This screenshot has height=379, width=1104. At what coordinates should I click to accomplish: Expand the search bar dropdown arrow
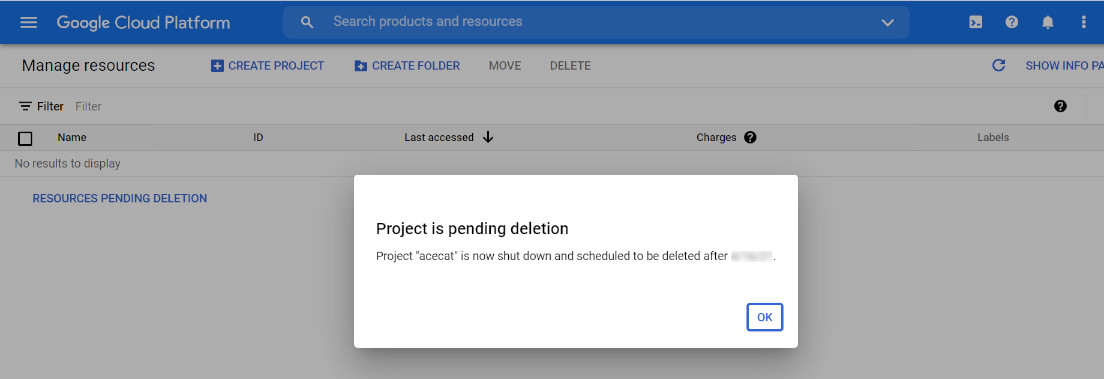[887, 23]
